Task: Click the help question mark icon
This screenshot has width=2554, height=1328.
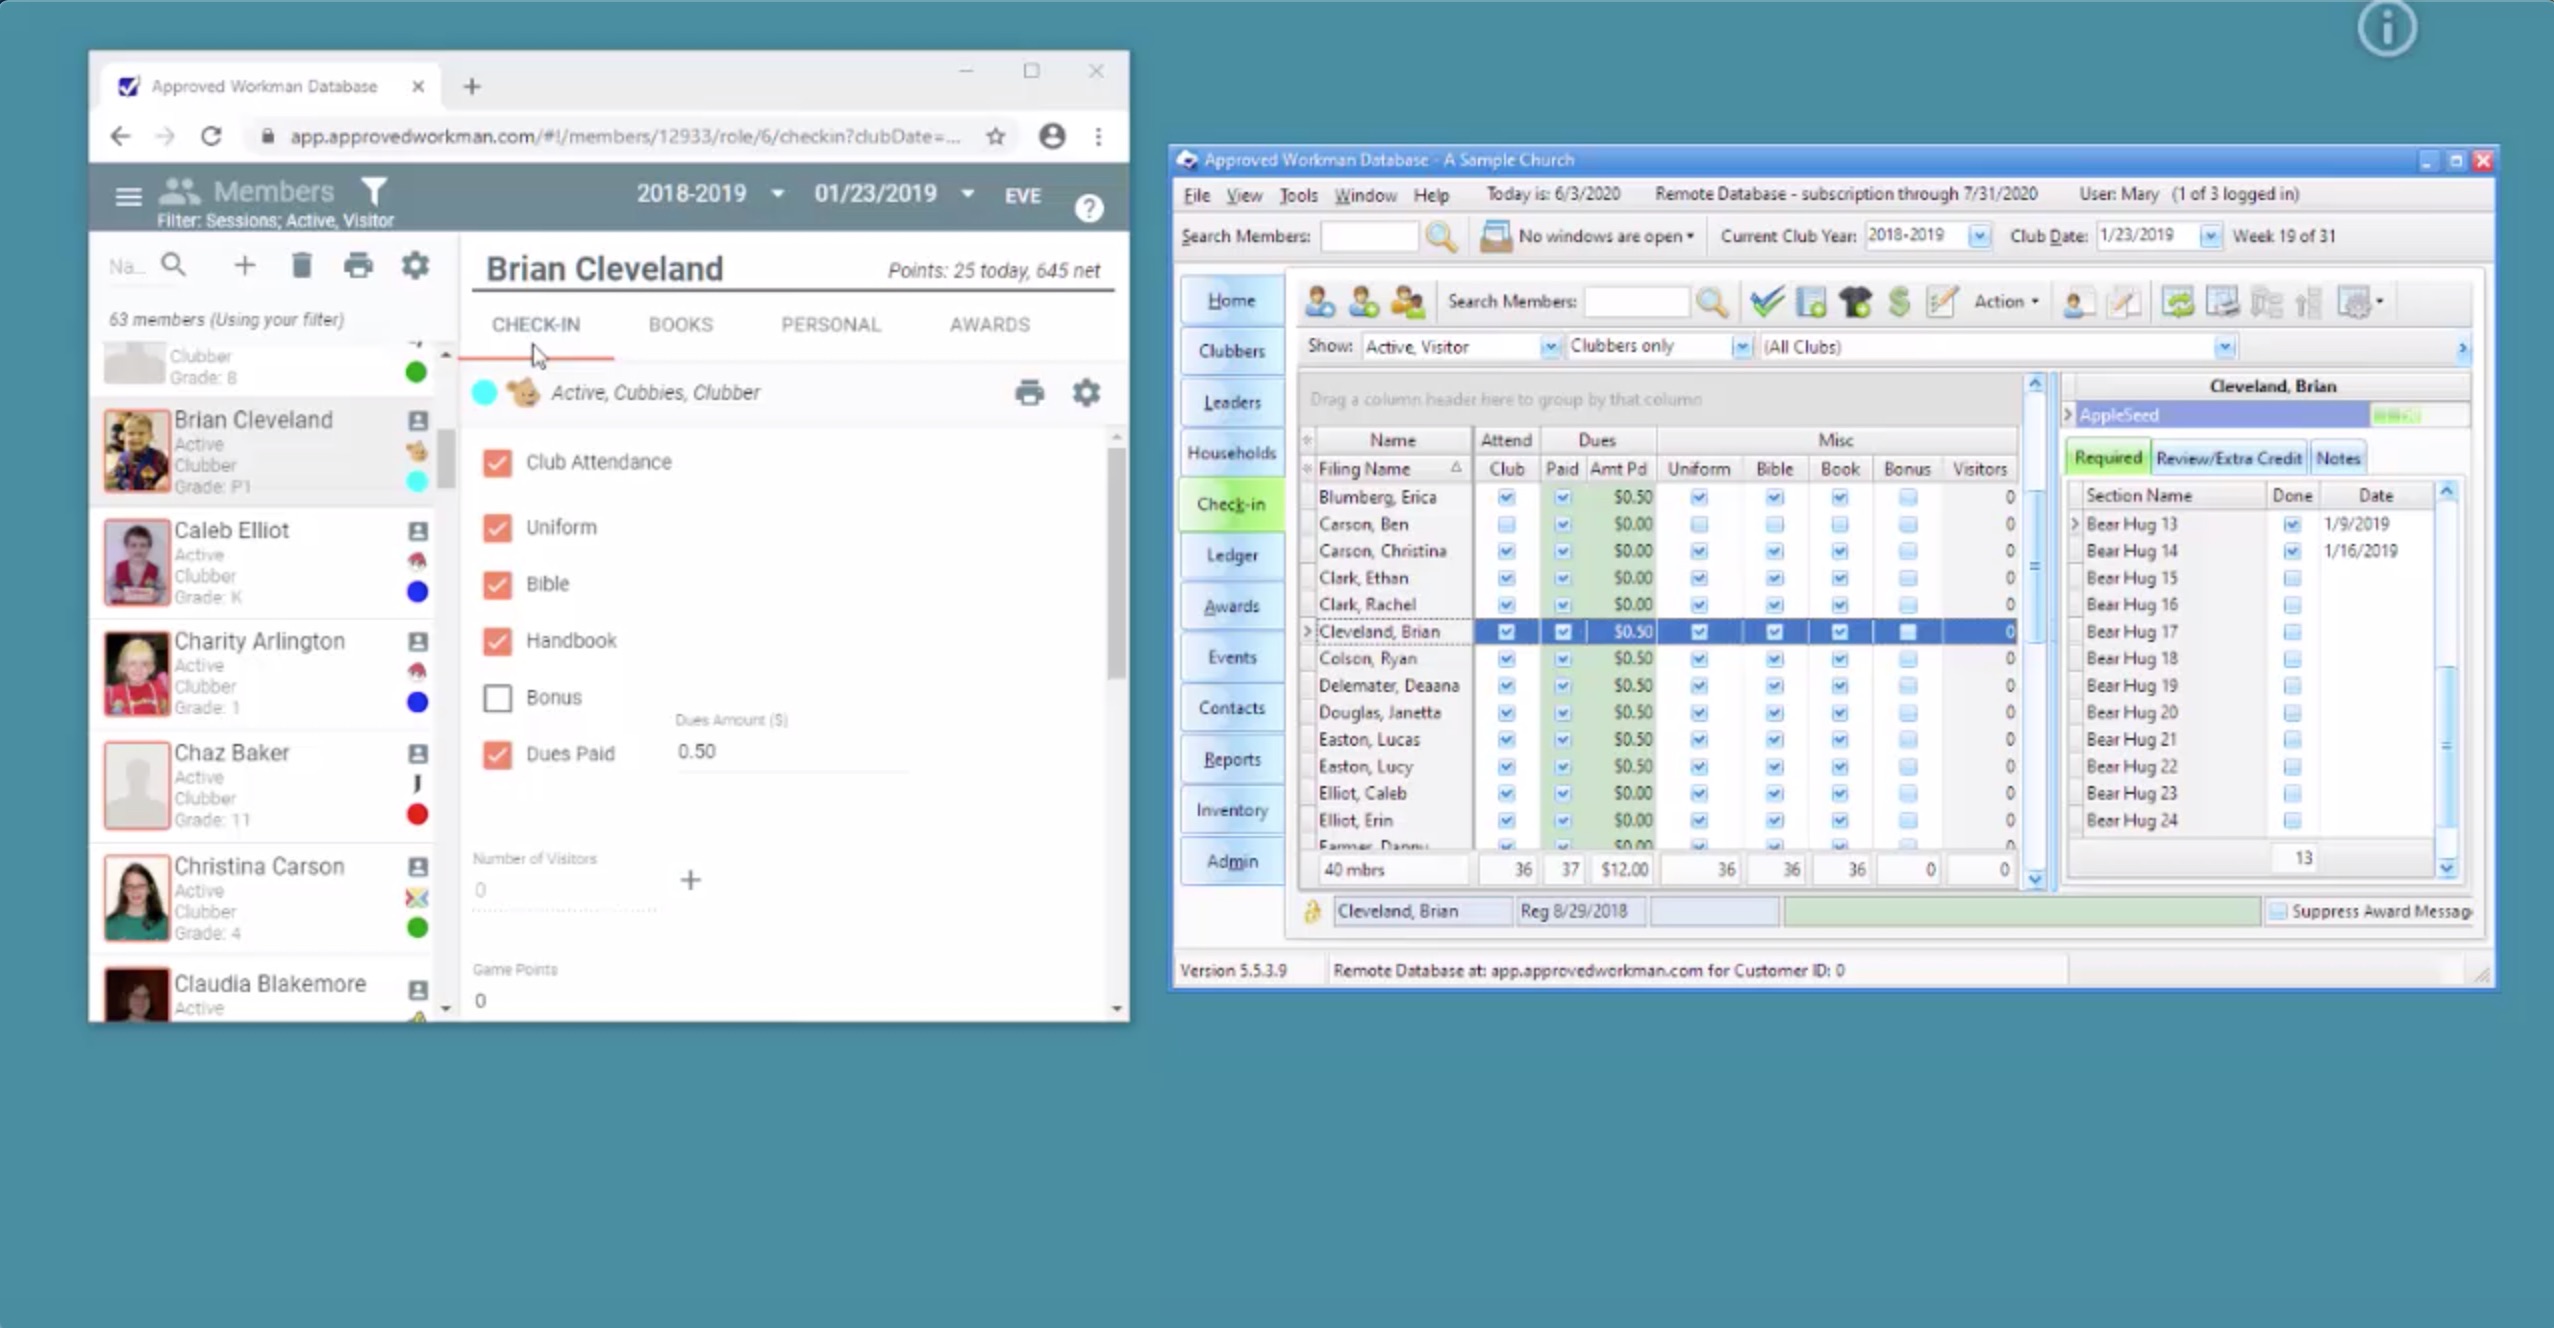Action: point(1088,208)
